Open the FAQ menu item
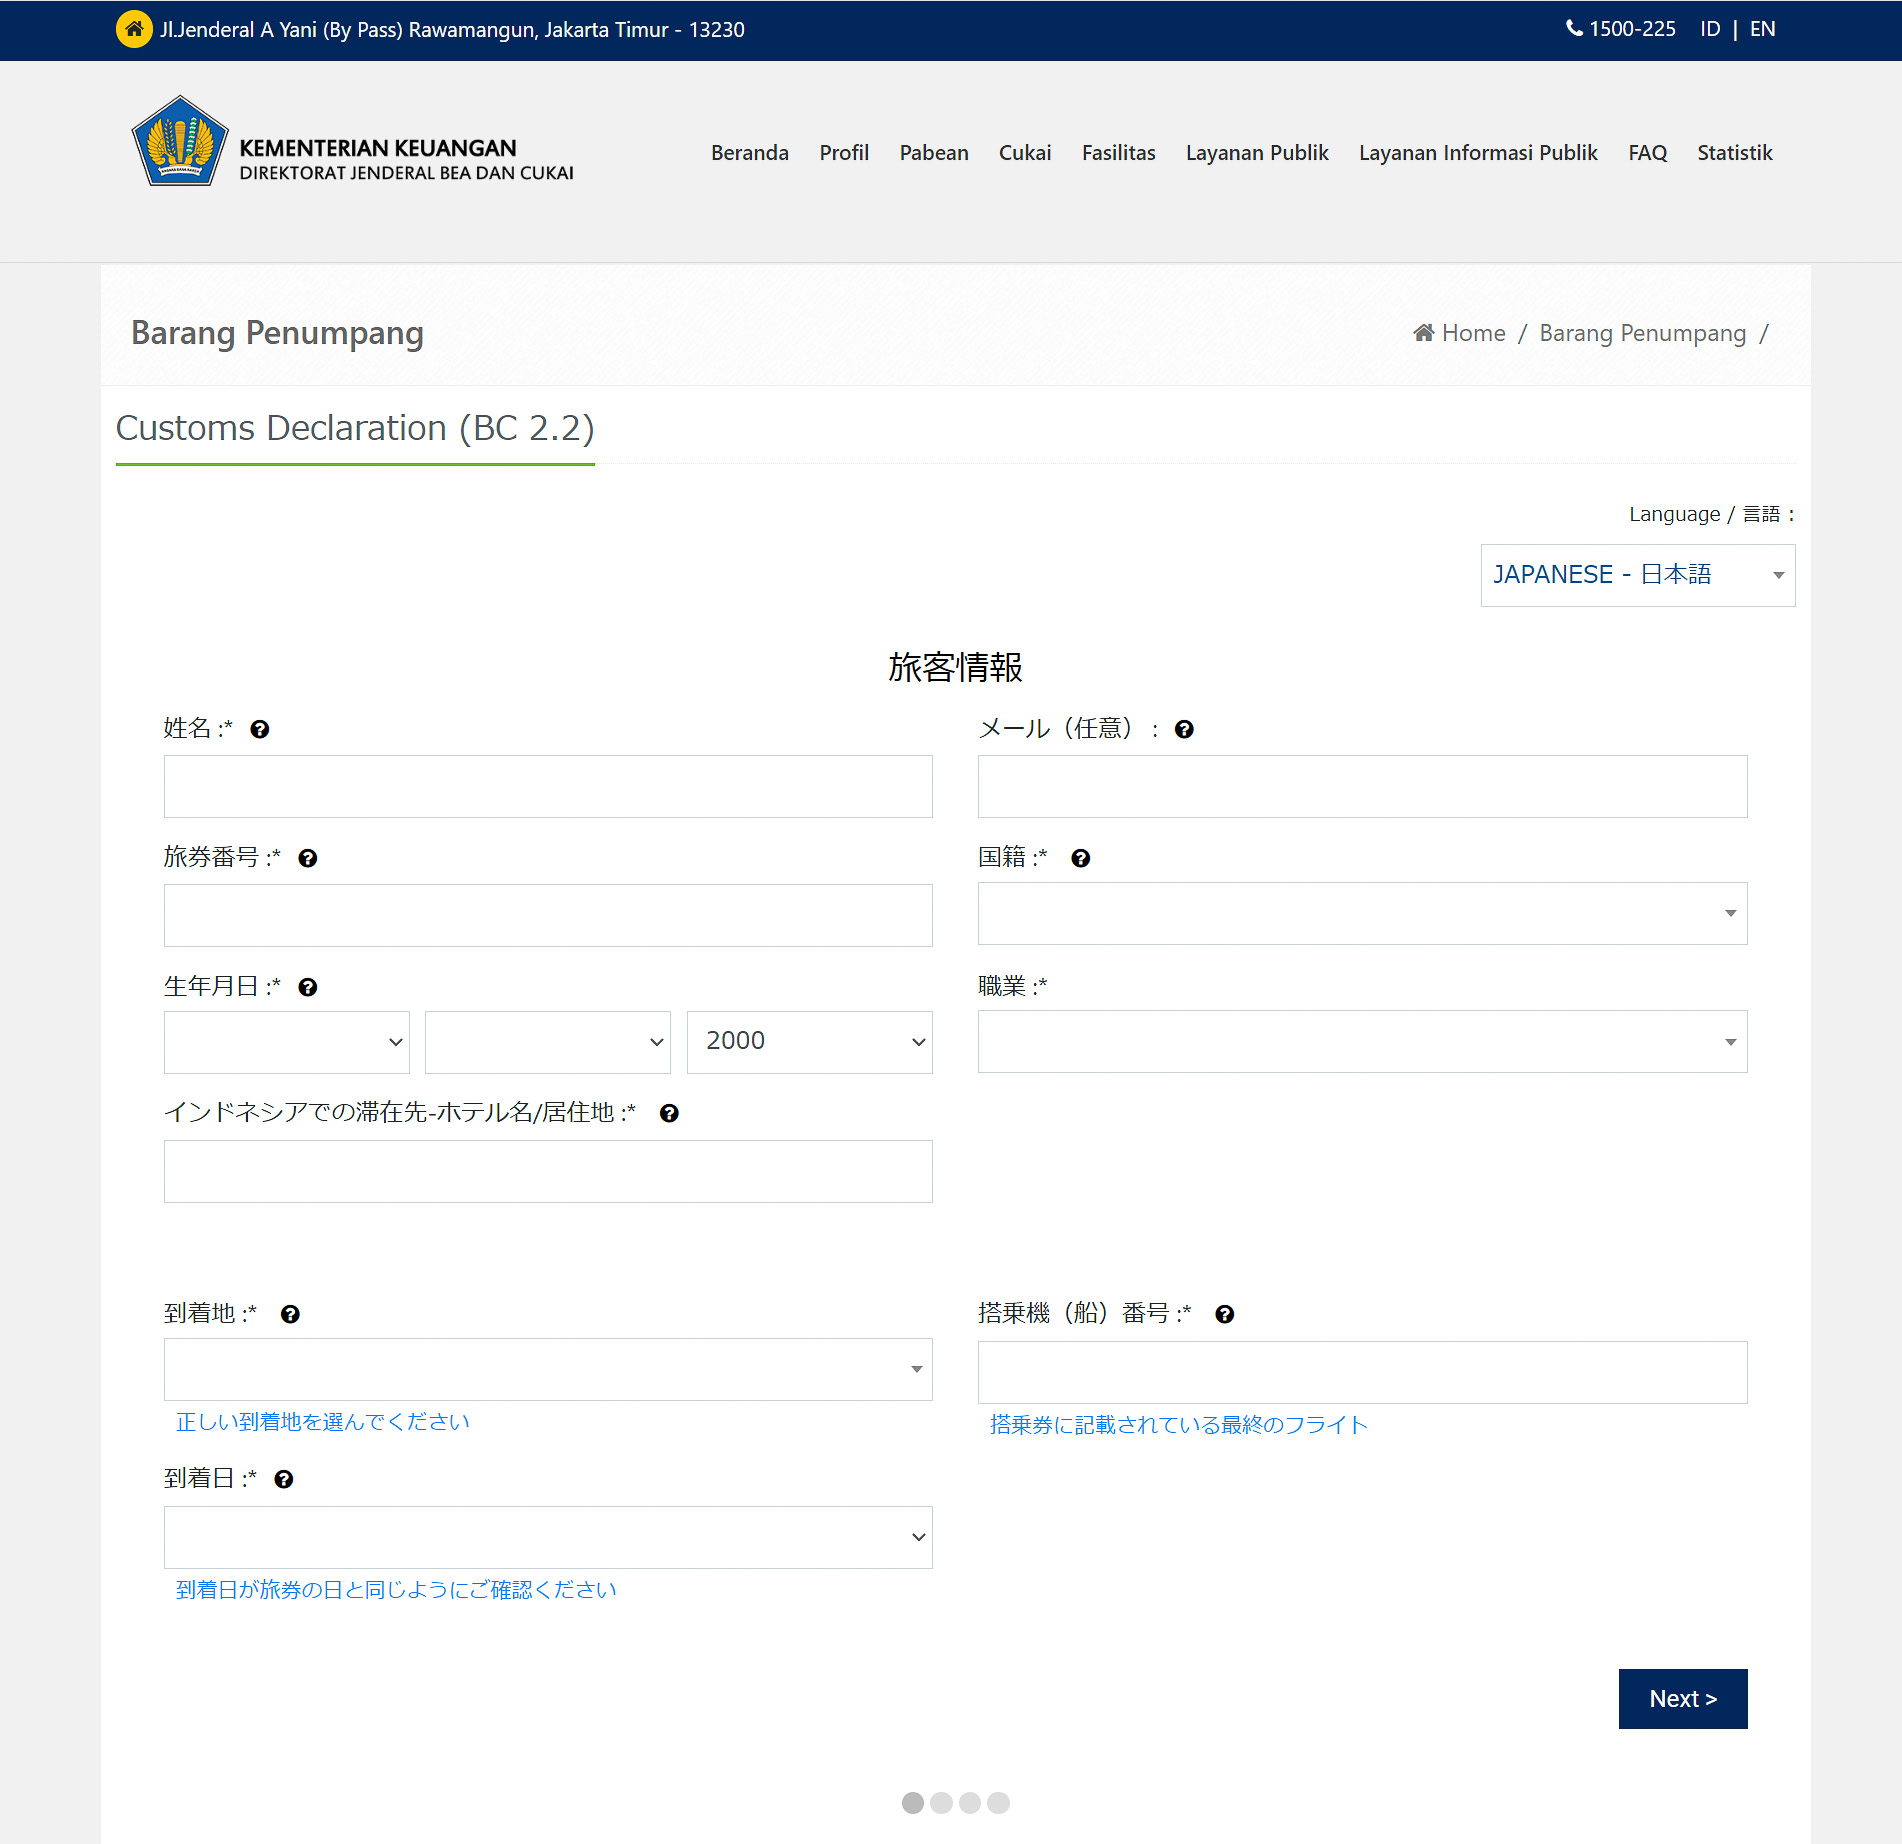 pos(1646,152)
